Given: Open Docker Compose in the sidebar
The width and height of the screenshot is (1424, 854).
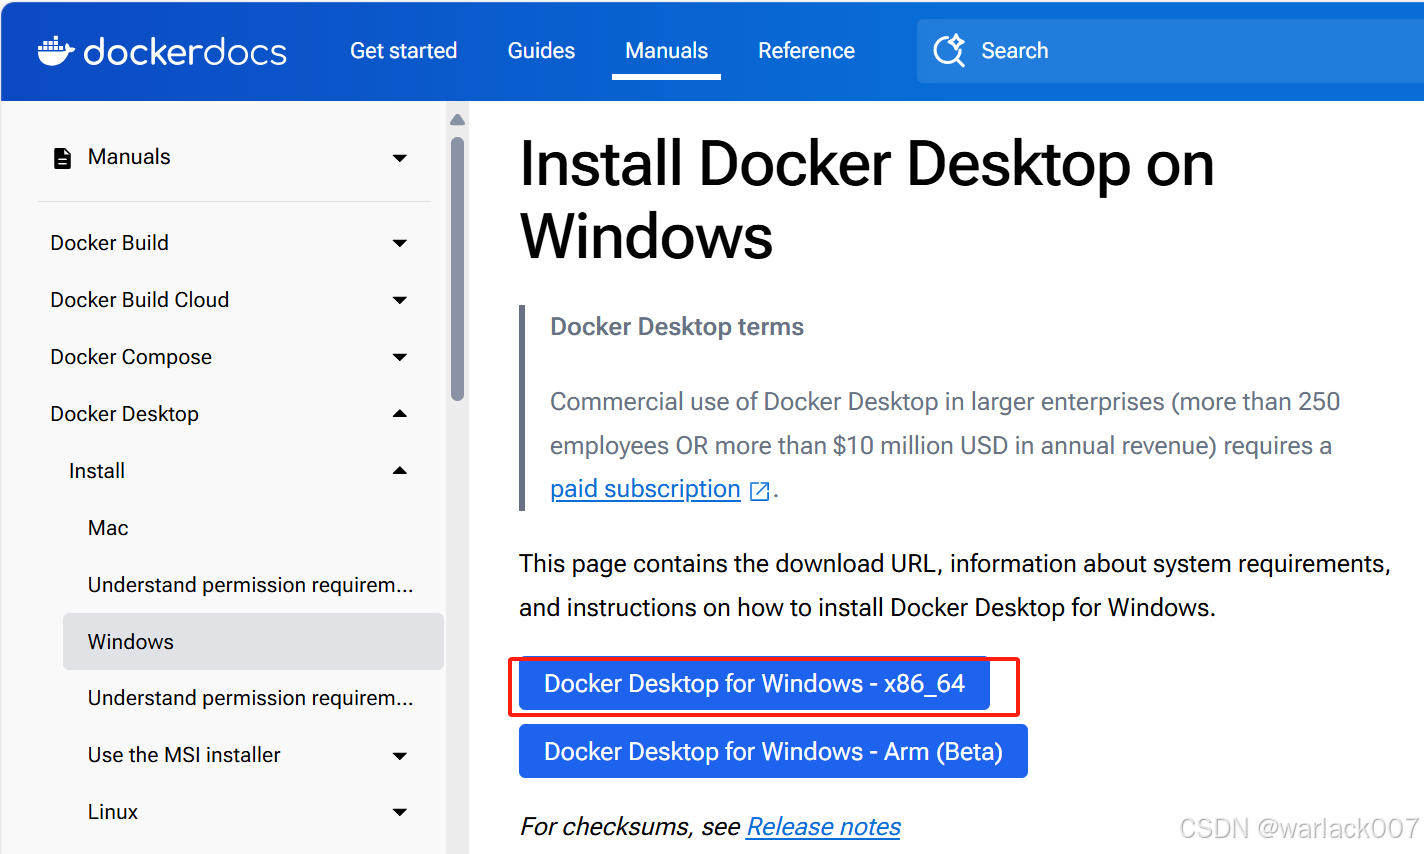Looking at the screenshot, I should click(131, 357).
